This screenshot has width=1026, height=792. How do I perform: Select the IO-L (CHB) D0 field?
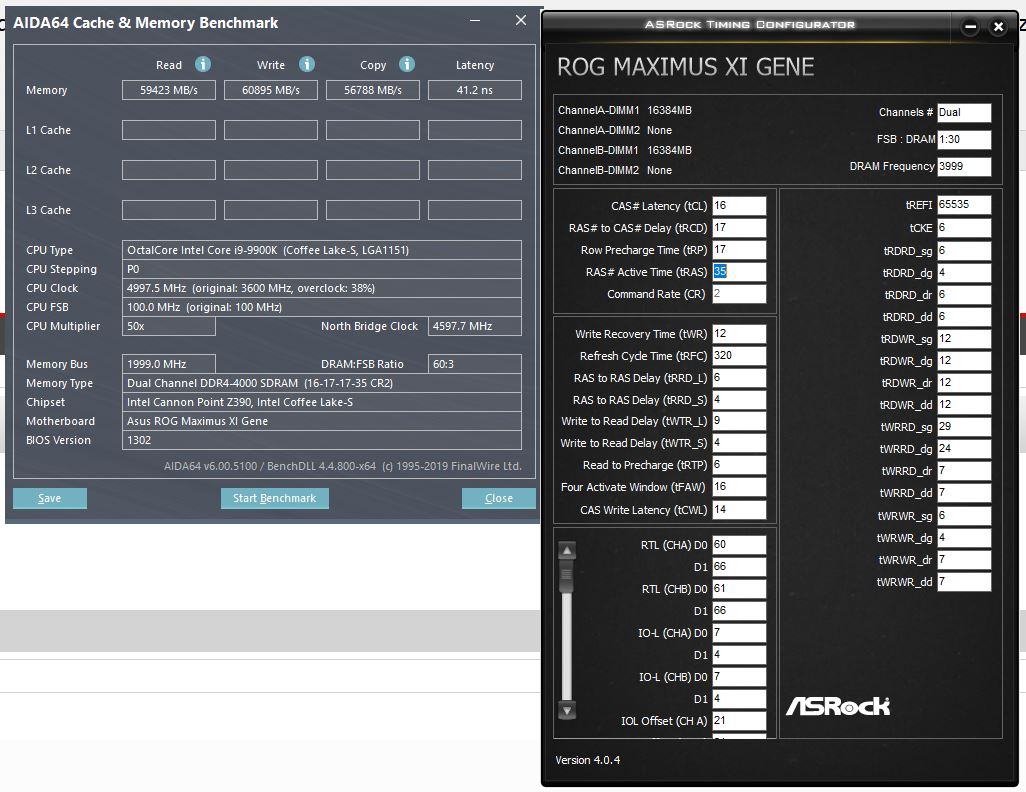pos(739,677)
